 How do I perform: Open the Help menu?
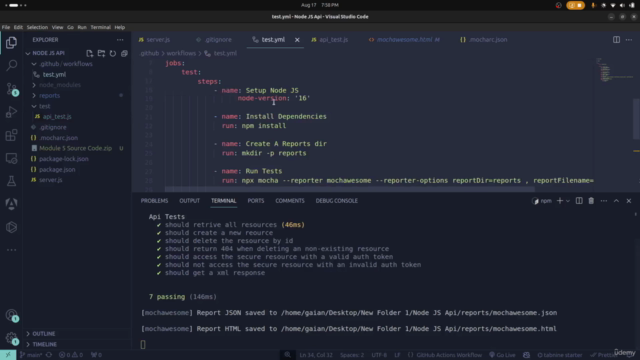pyautogui.click(x=120, y=27)
